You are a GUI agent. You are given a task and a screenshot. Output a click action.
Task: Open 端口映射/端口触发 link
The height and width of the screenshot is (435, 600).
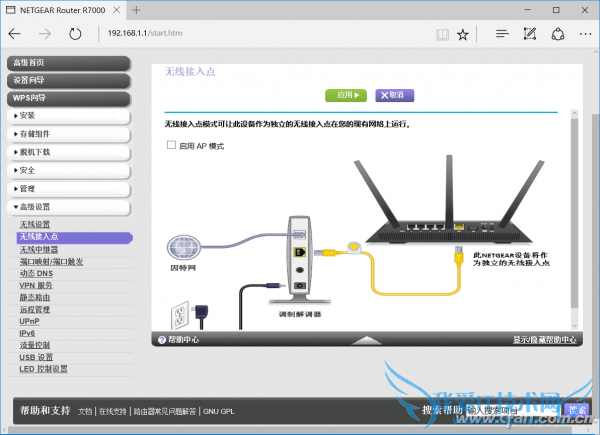click(x=51, y=262)
